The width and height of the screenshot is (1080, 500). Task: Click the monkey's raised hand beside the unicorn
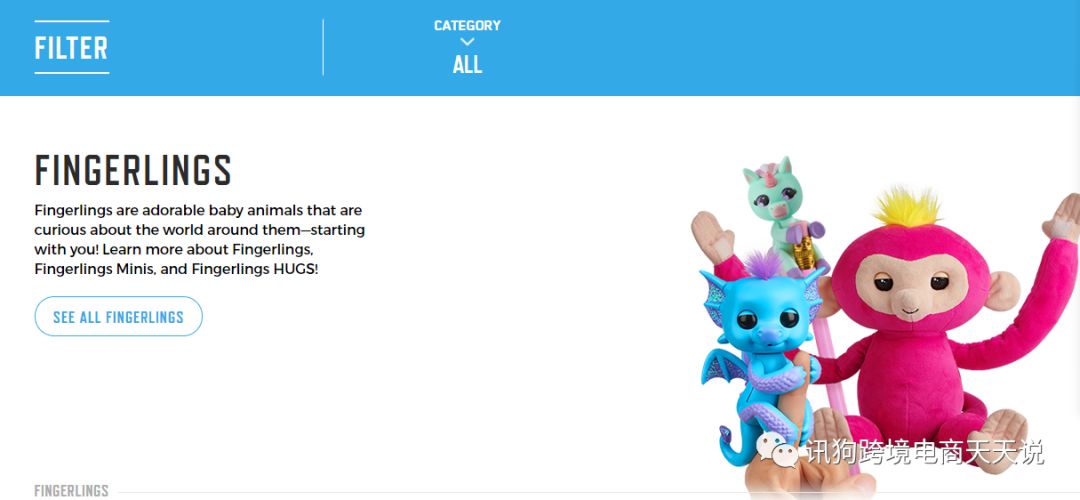713,236
